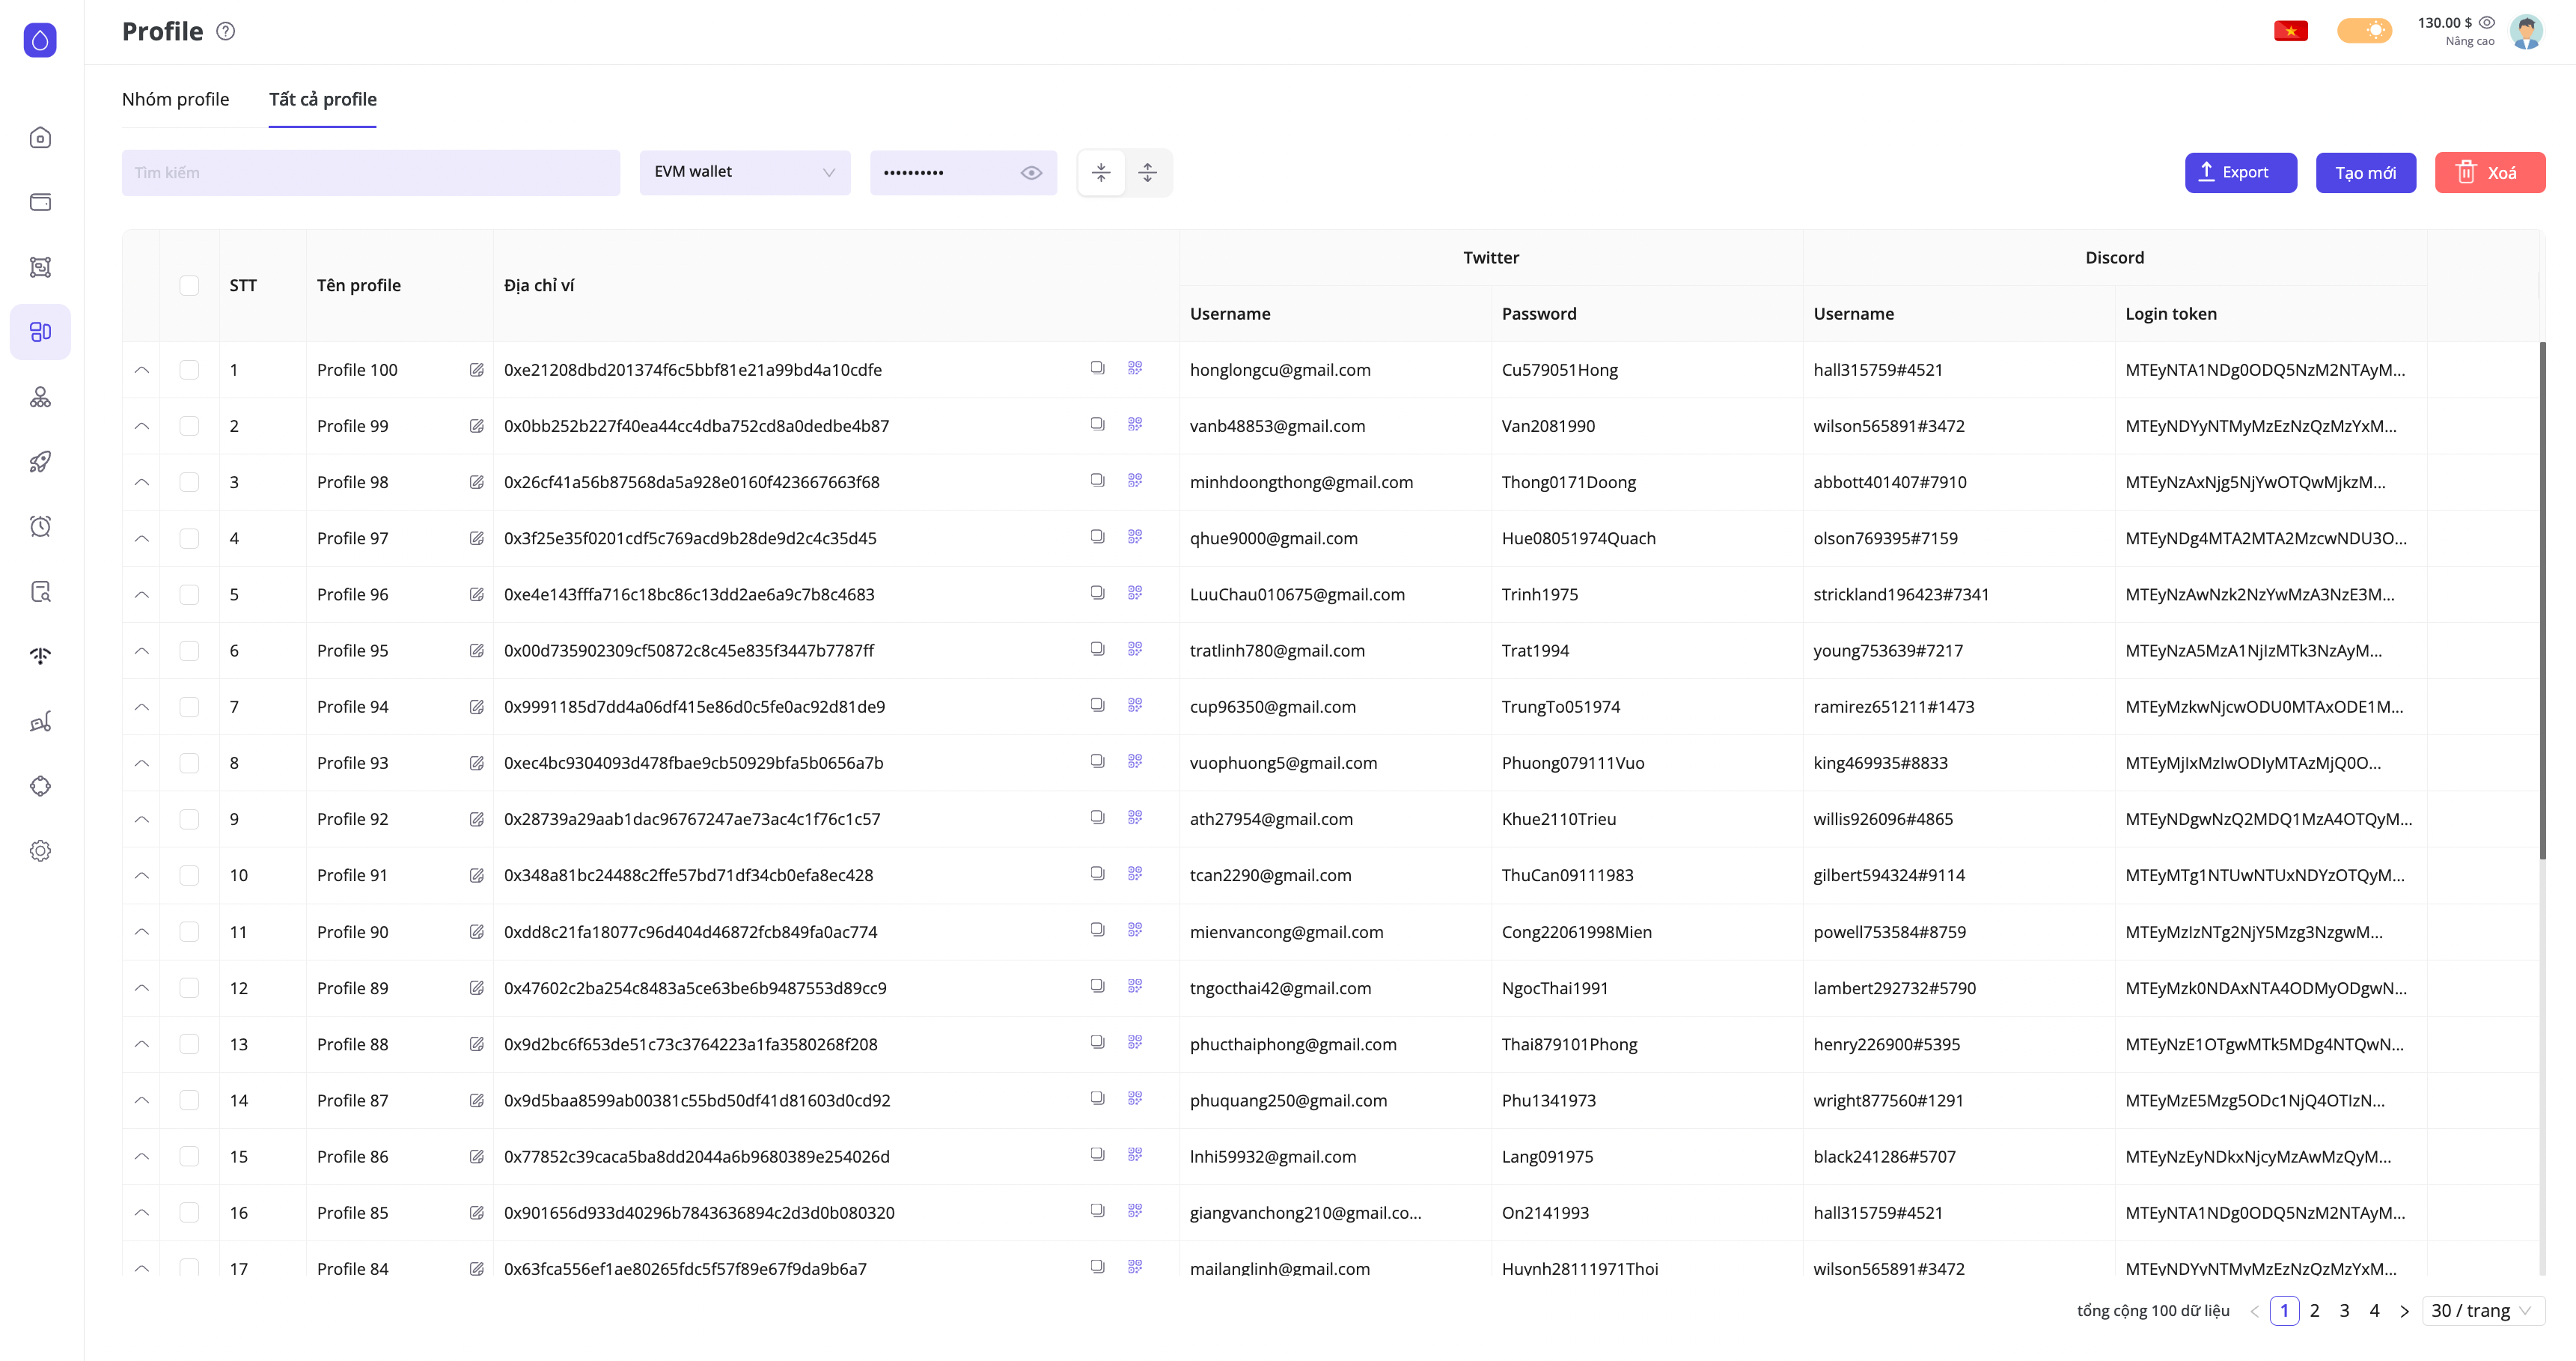2576x1361 pixels.
Task: Open the alarm clock scheduler icon
Action: click(40, 526)
